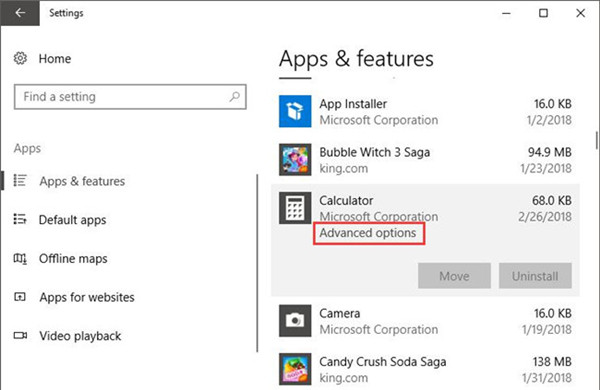Click the Video playback camera icon

pyautogui.click(x=20, y=336)
